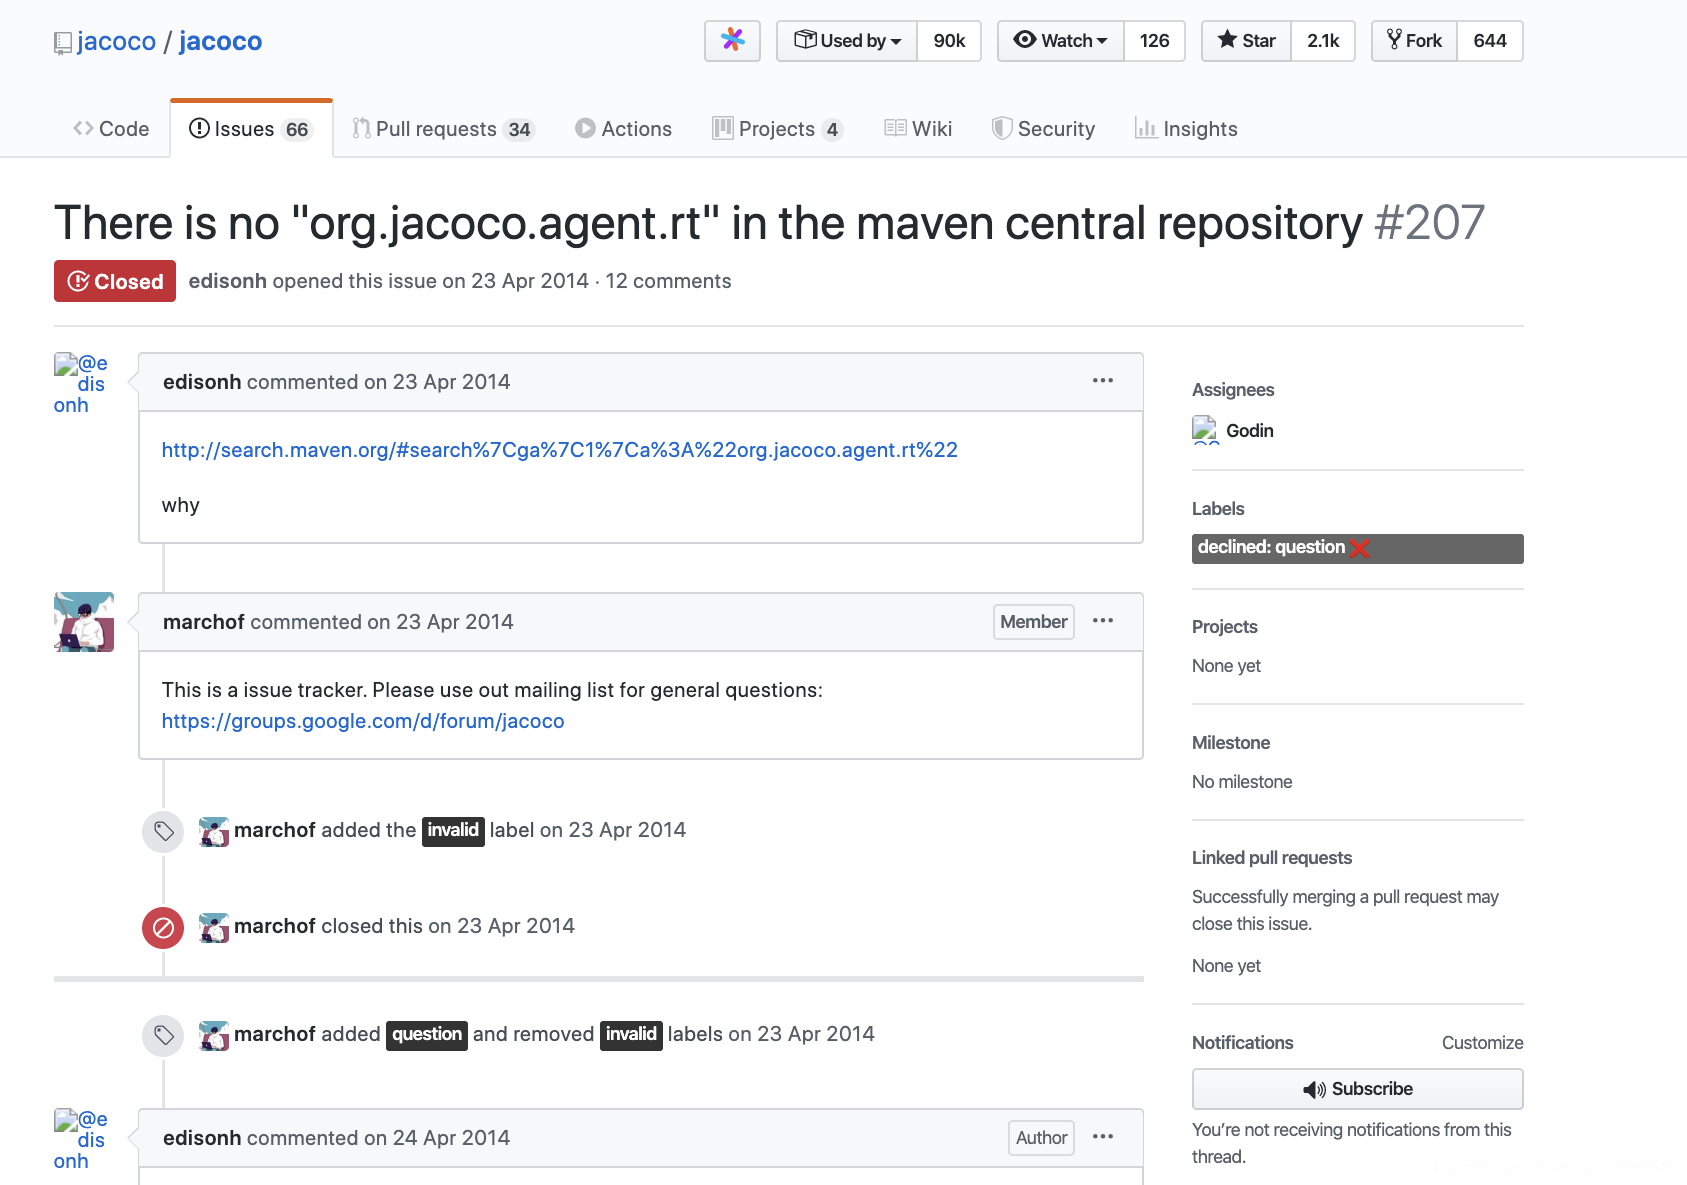Viewport: 1687px width, 1185px height.
Task: Click the Fork icon
Action: point(1394,40)
